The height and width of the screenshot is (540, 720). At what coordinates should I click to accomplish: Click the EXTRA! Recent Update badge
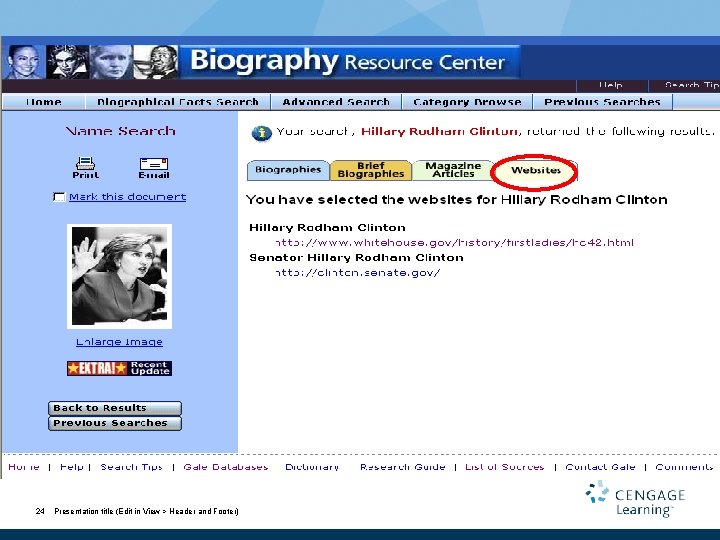tap(119, 368)
